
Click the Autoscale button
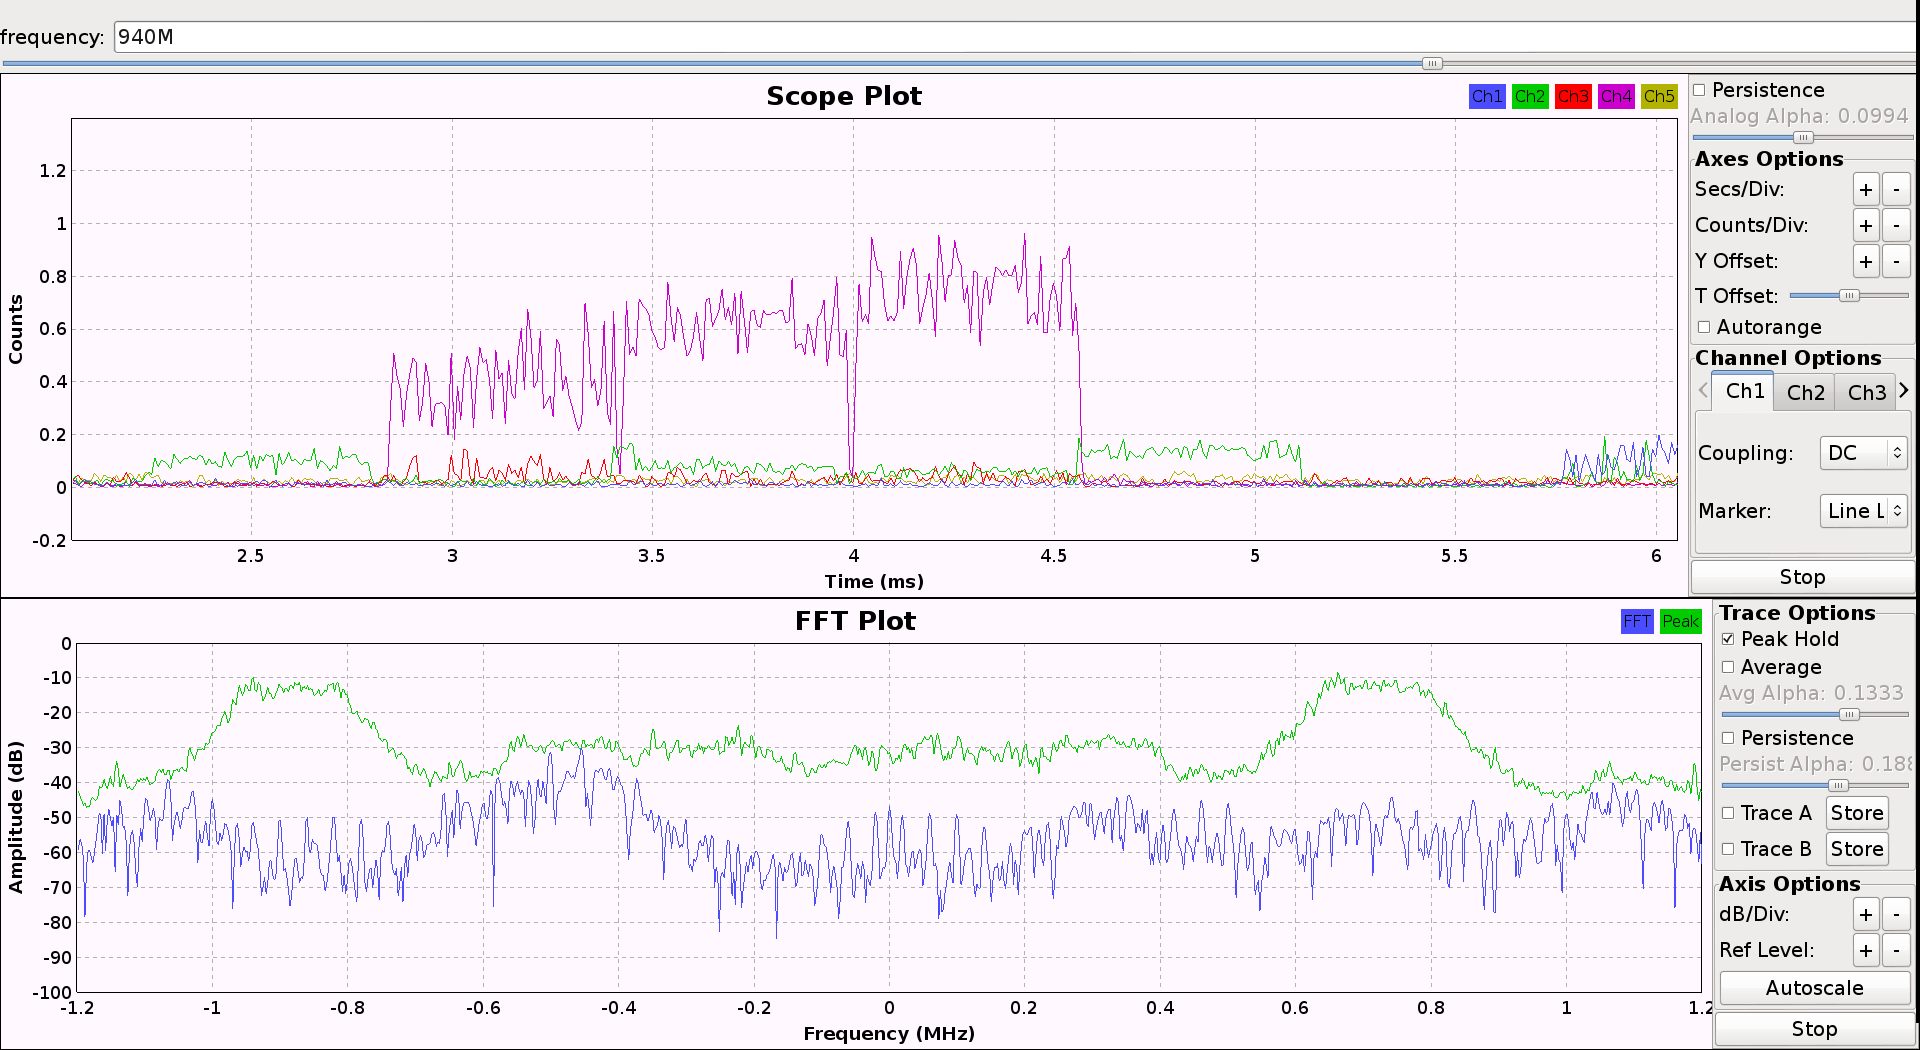coord(1814,988)
